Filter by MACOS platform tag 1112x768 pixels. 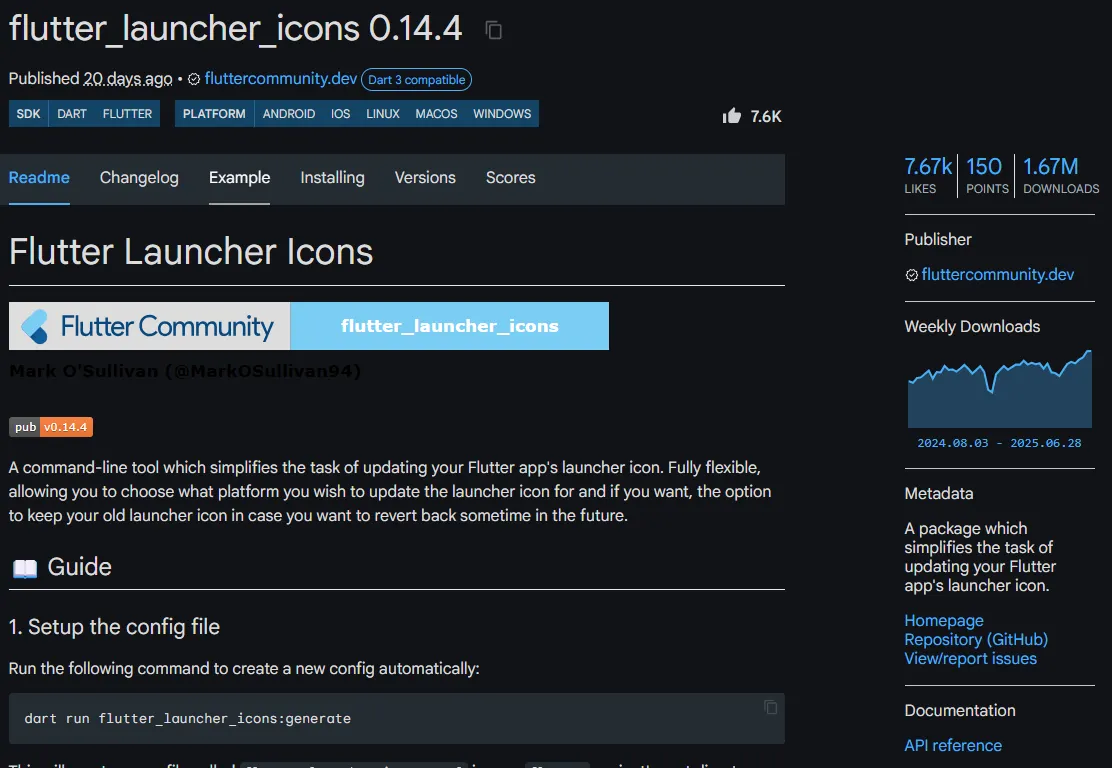[436, 113]
